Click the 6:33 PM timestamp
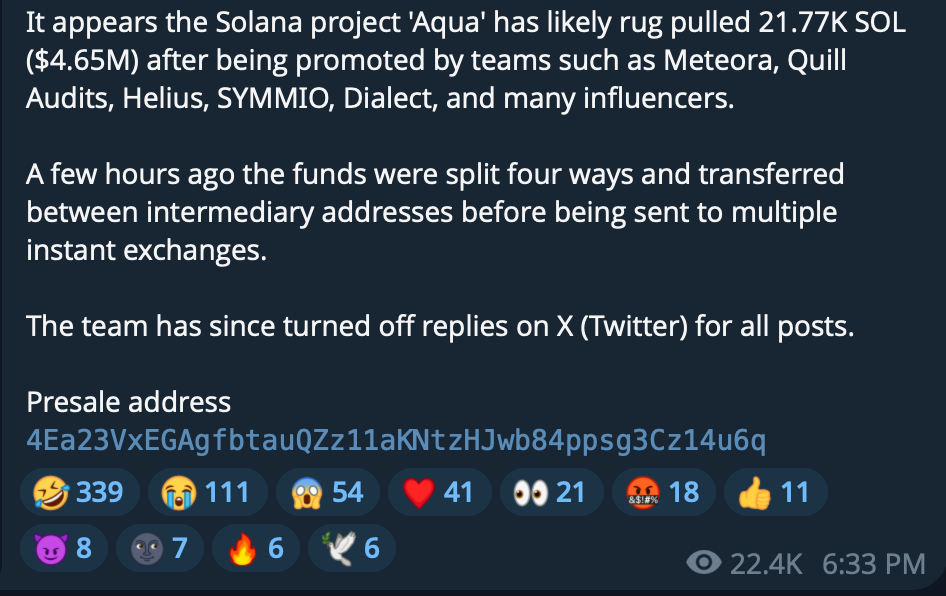 point(874,565)
